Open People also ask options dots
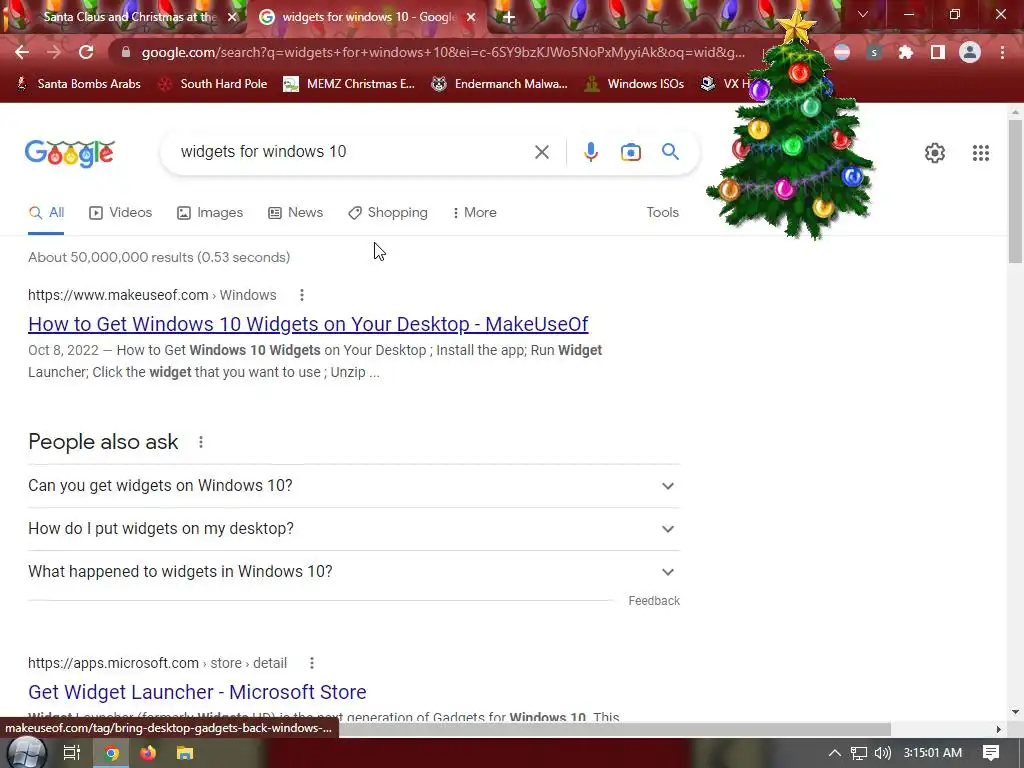This screenshot has width=1024, height=768. coord(201,442)
